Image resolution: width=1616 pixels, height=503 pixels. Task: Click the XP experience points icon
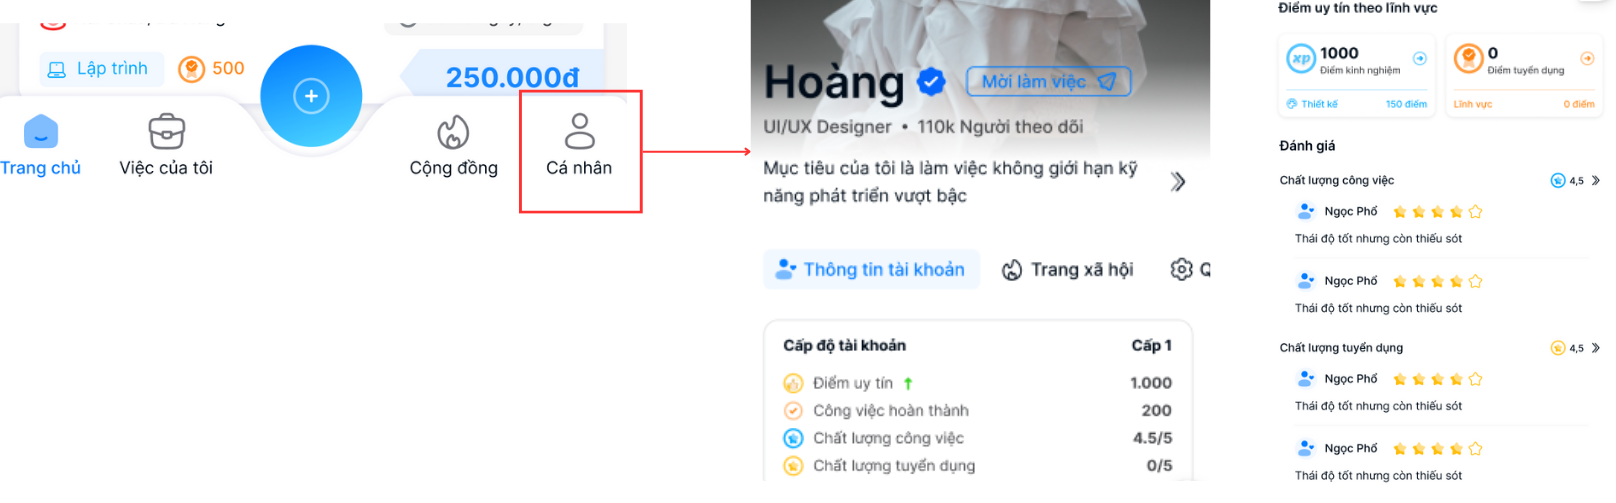click(1300, 59)
